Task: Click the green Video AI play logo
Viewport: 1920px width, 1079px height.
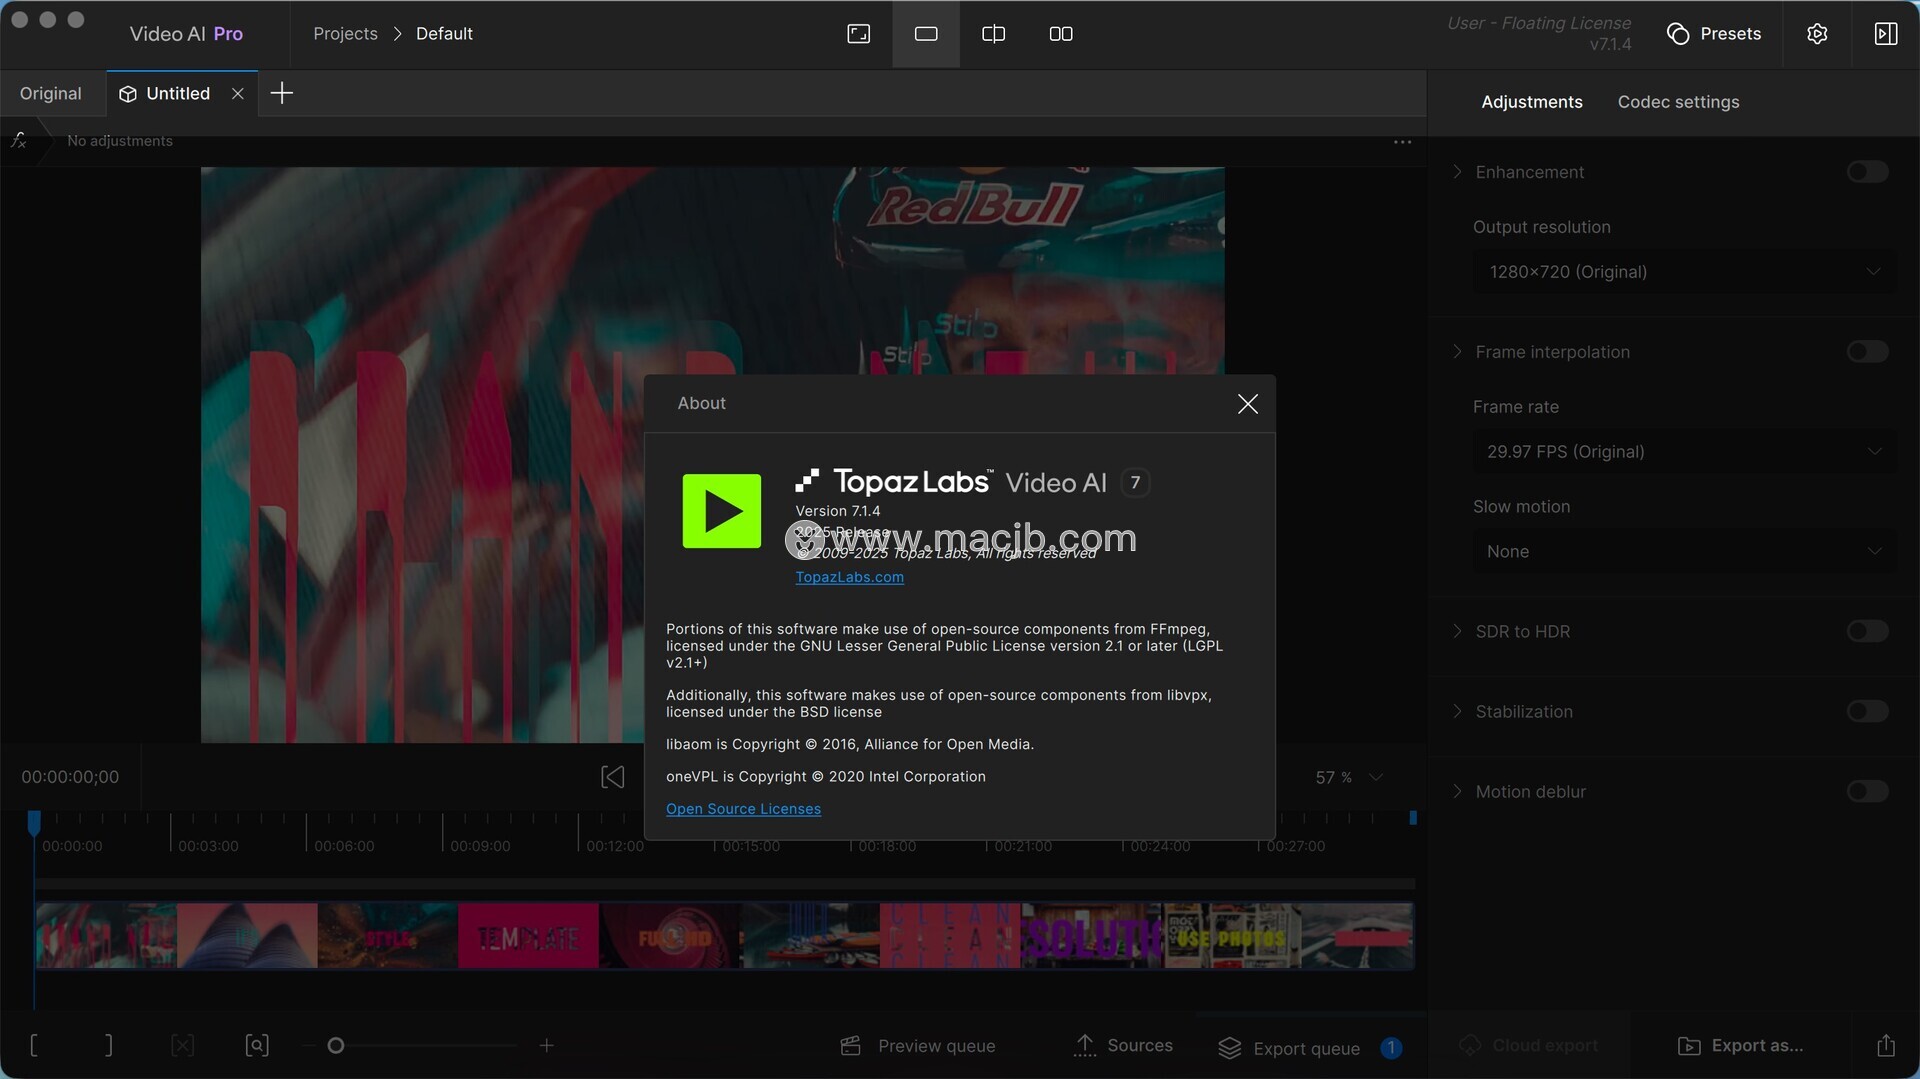Action: pyautogui.click(x=721, y=511)
